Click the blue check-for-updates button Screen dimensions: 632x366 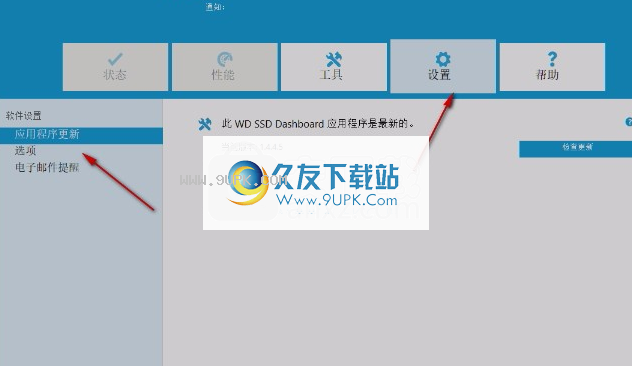575,149
